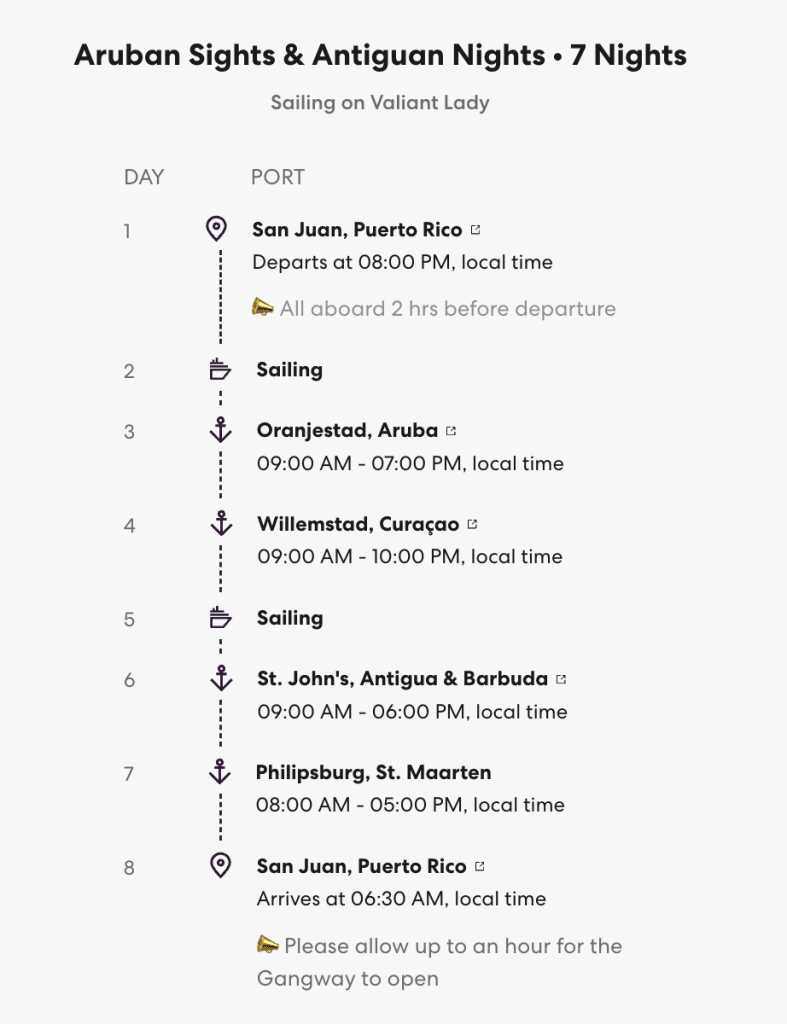
Task: Open the St. John's, Antigua & Barbuda link
Action: (x=402, y=679)
